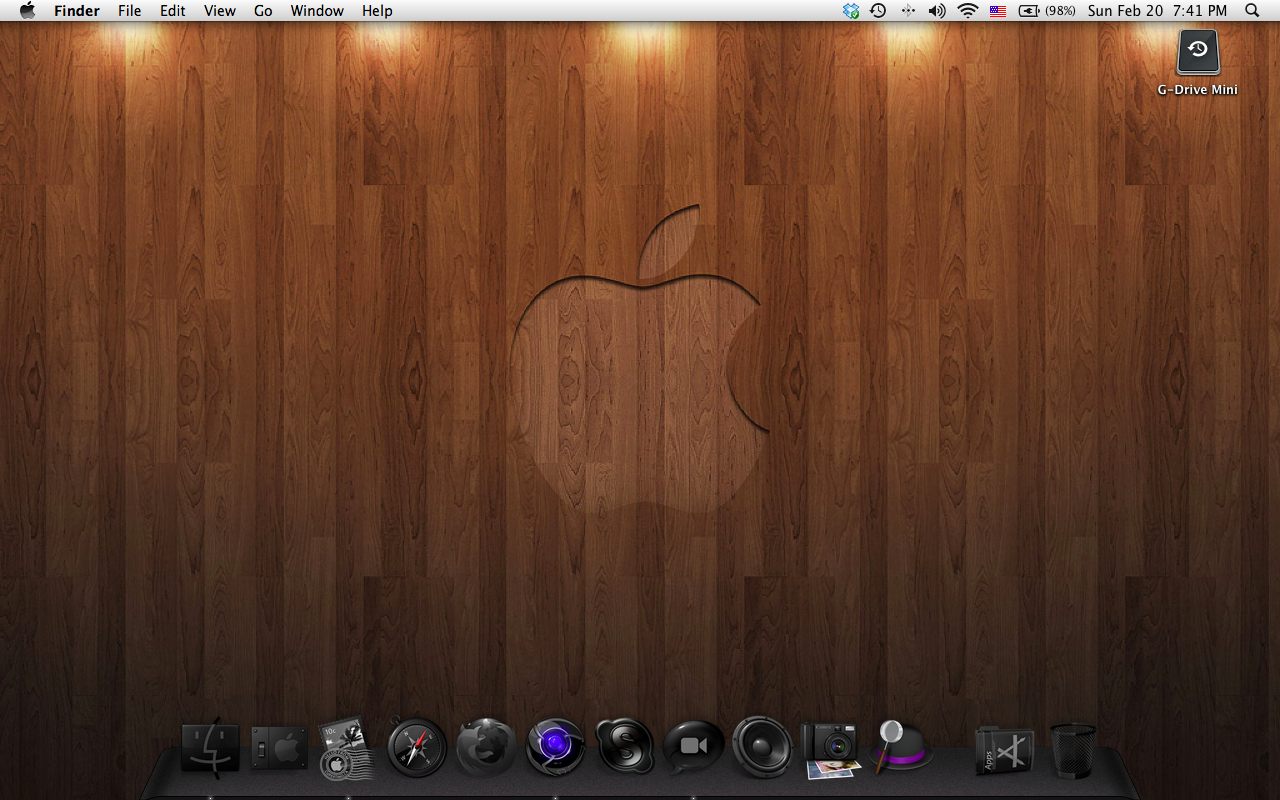This screenshot has height=800, width=1280.
Task: Click the (98%) battery percentage text
Action: pos(1061,11)
